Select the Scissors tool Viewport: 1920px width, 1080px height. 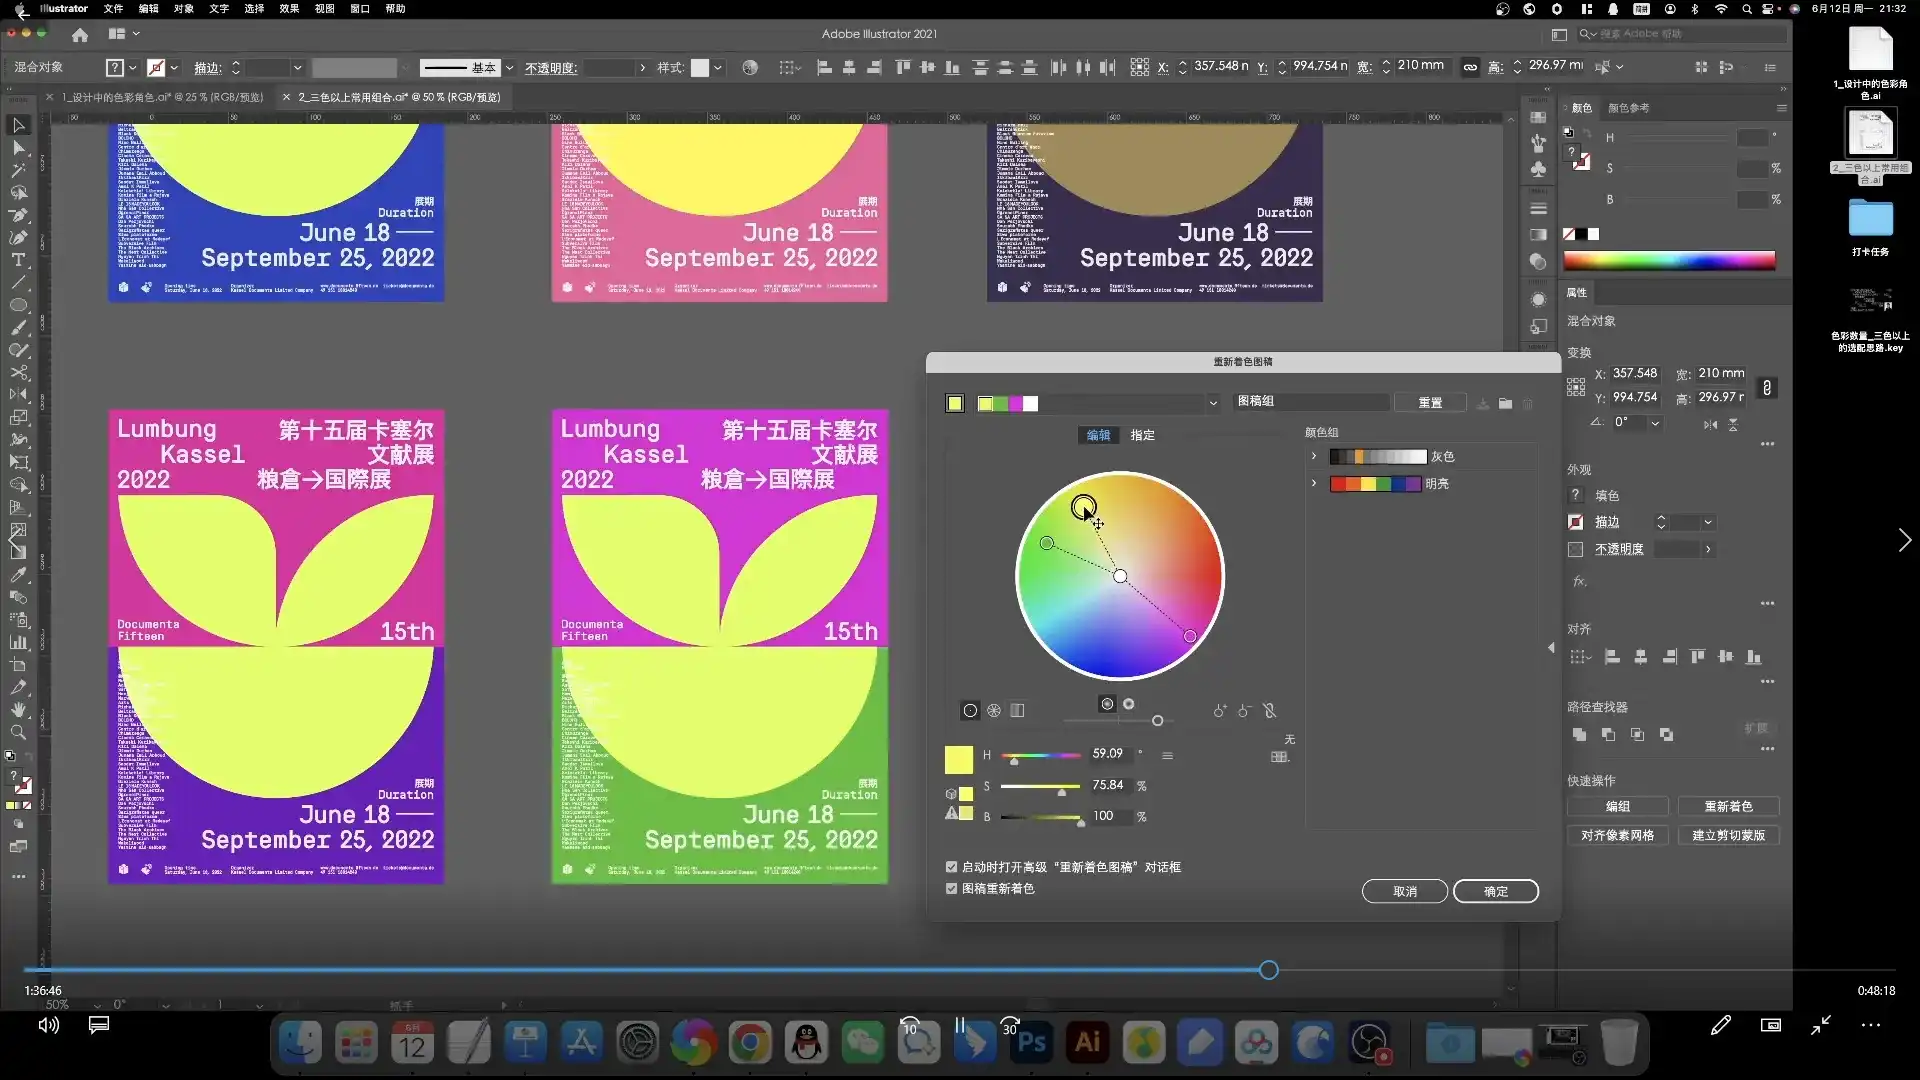[x=18, y=372]
